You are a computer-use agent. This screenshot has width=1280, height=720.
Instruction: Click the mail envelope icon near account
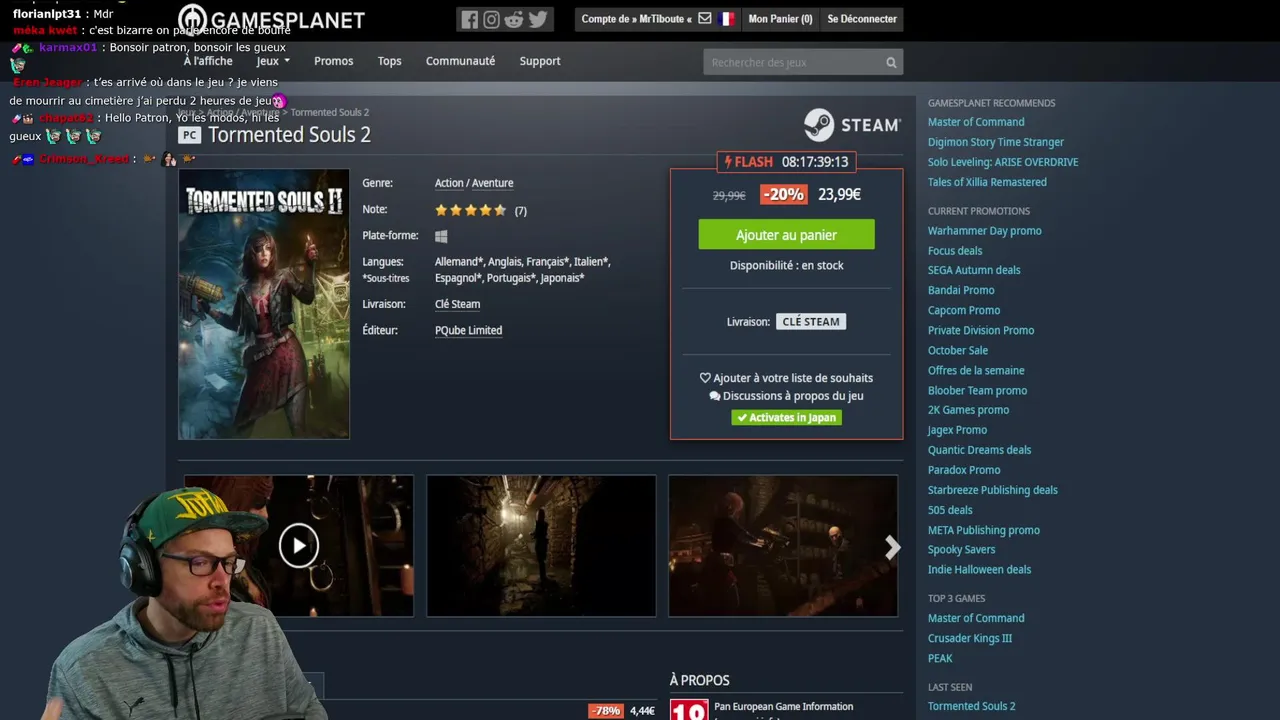705,19
